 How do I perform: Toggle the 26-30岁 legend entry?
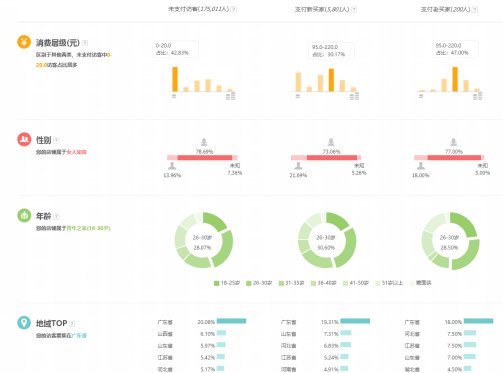(259, 283)
